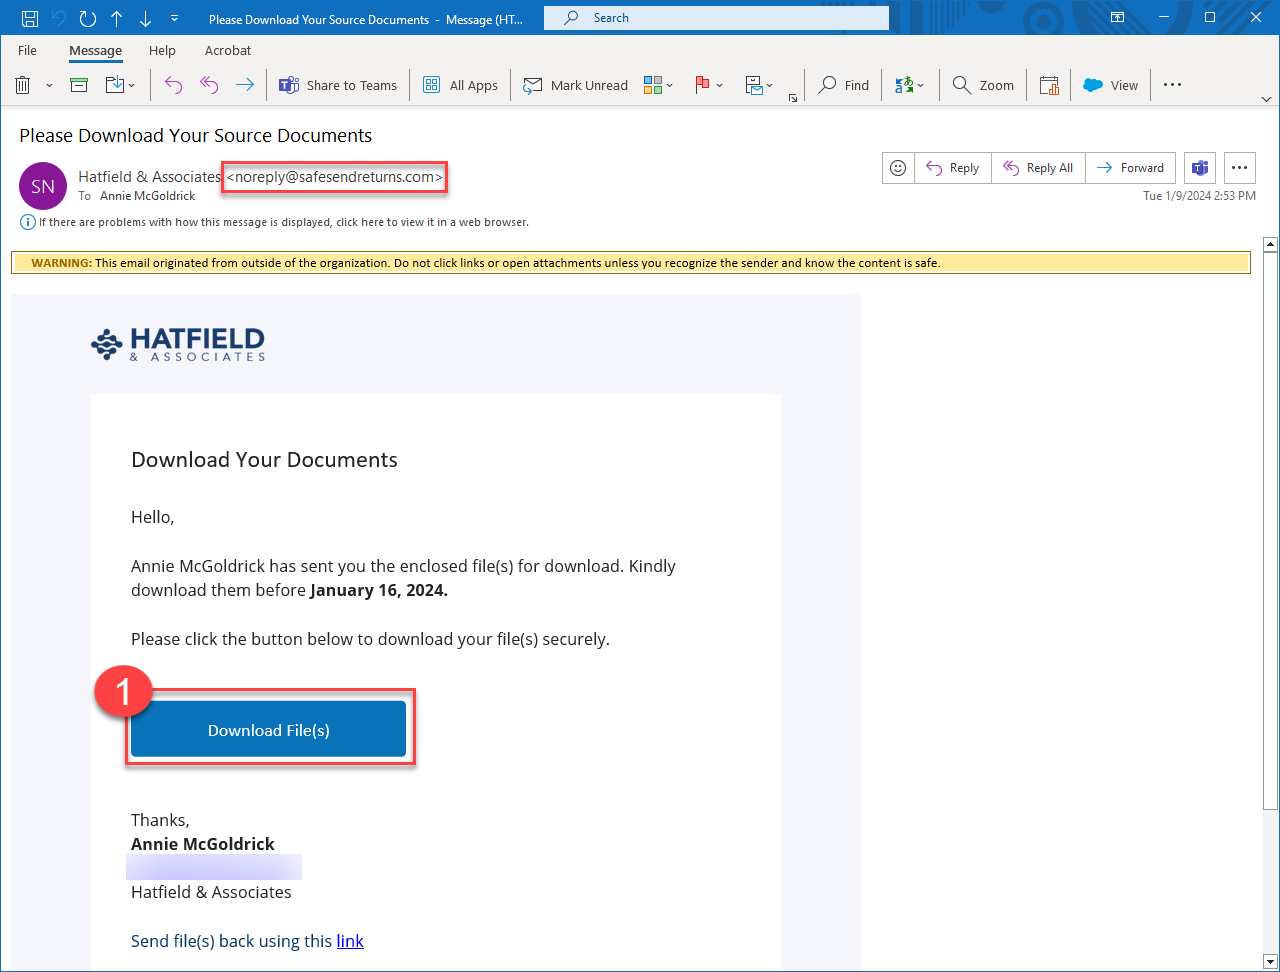Mark the message as unread
This screenshot has width=1280, height=972.
[576, 85]
